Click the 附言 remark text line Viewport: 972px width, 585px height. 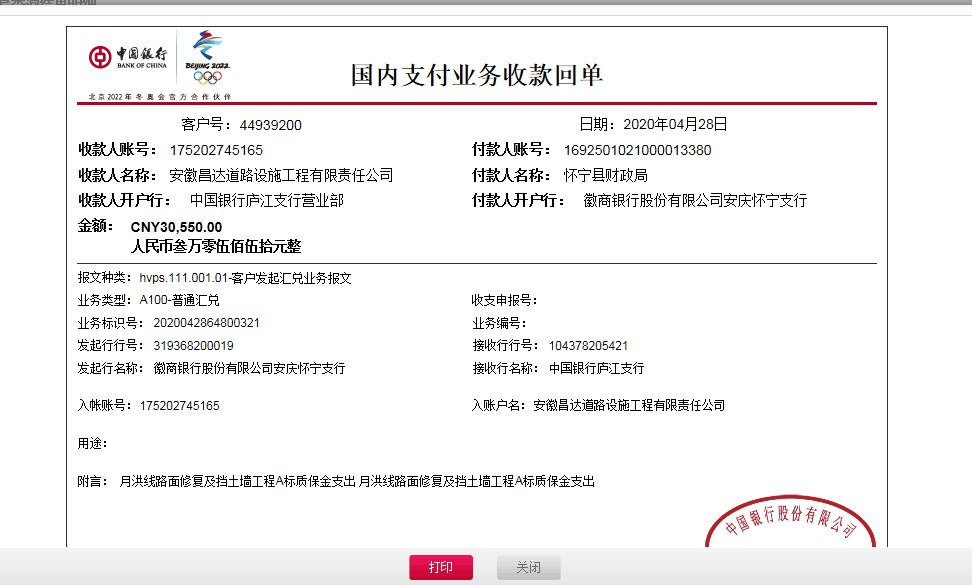(x=356, y=481)
